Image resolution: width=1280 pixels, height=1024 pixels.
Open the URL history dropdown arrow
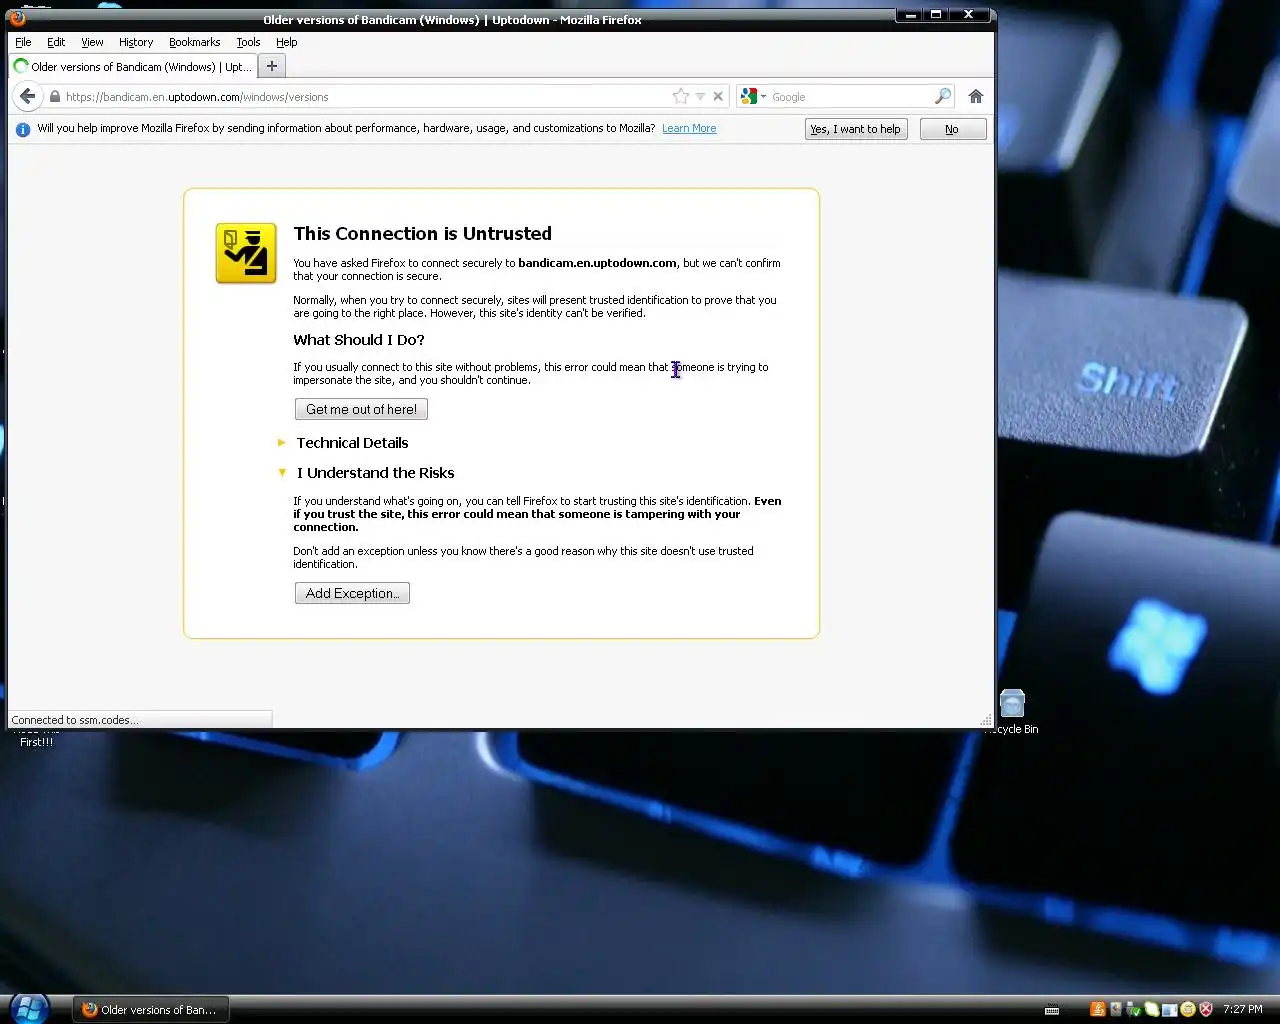[700, 97]
